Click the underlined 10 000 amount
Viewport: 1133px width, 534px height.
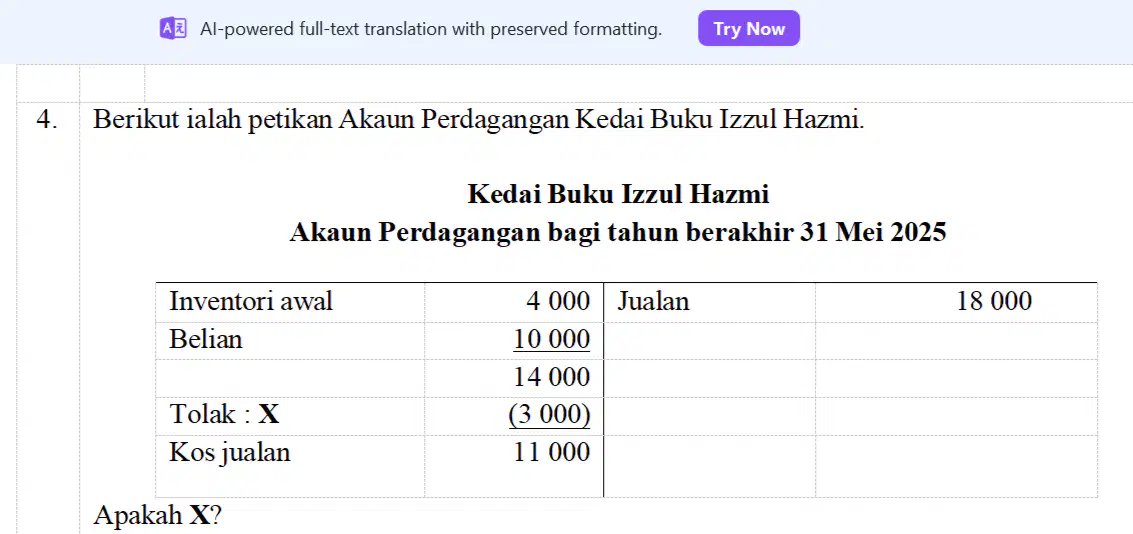(551, 340)
